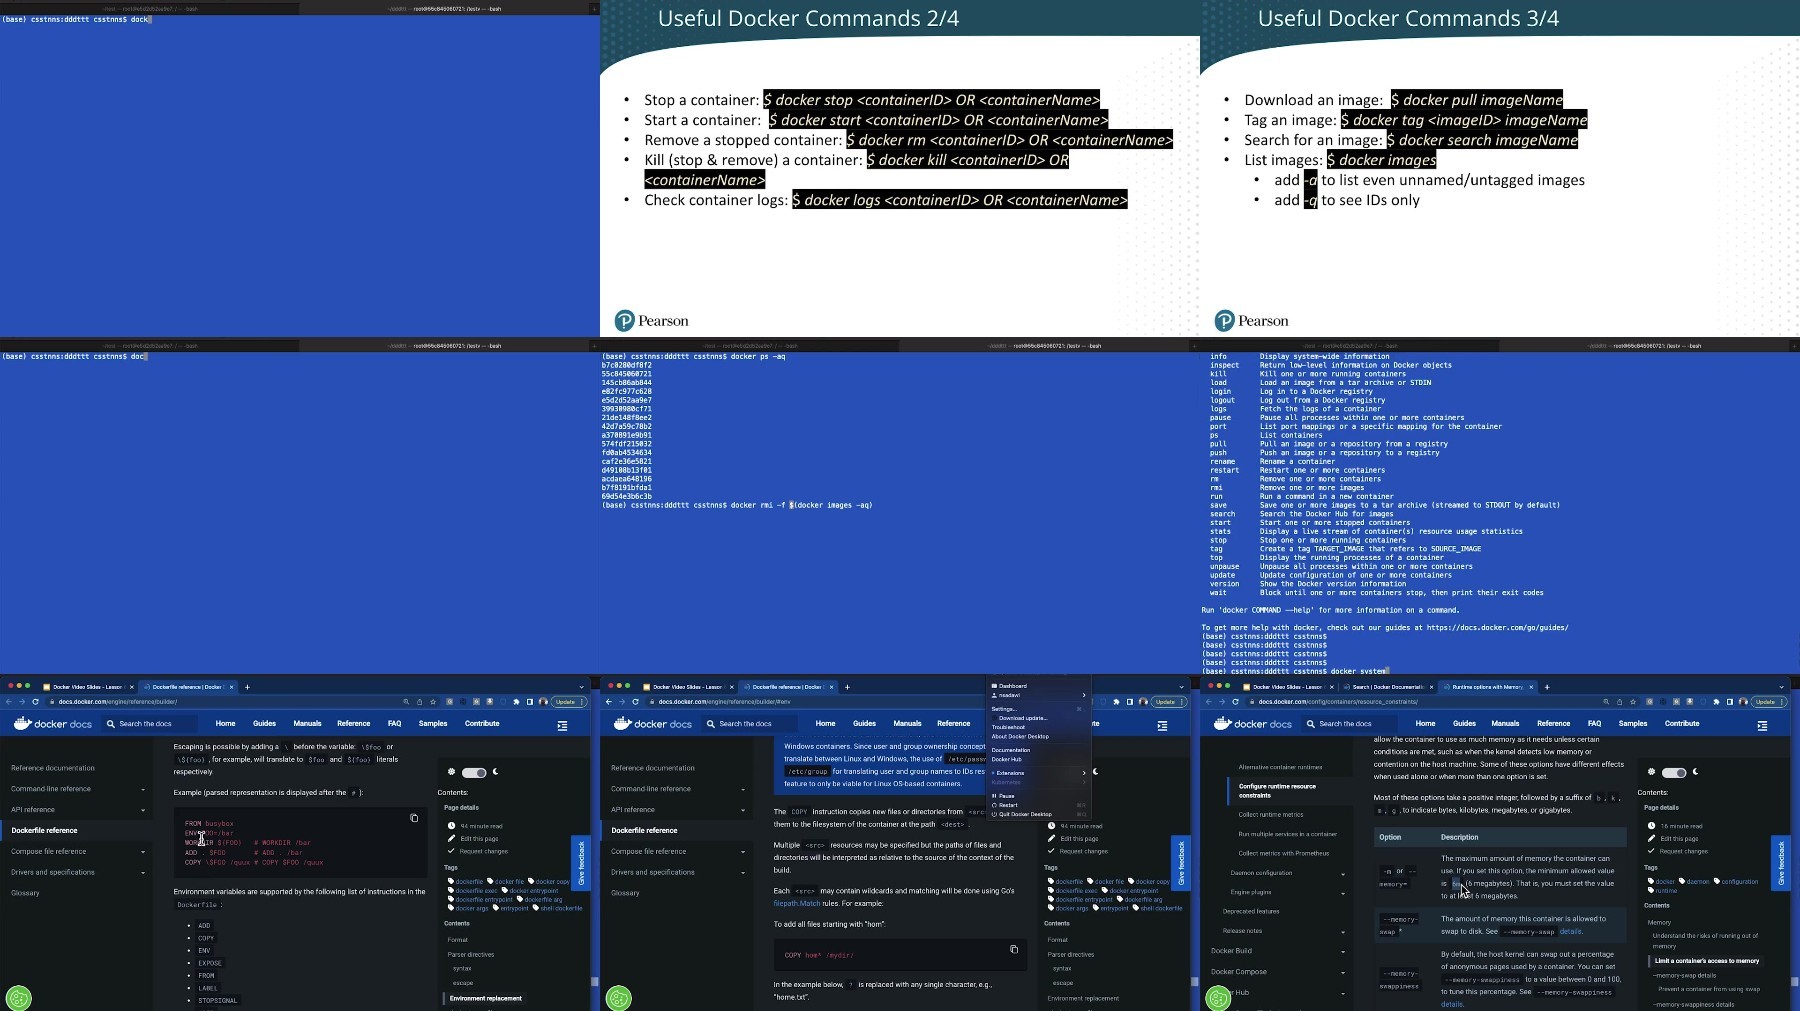The height and width of the screenshot is (1011, 1800).
Task: Click Update button in the resource_constraints browser
Action: click(x=1767, y=701)
